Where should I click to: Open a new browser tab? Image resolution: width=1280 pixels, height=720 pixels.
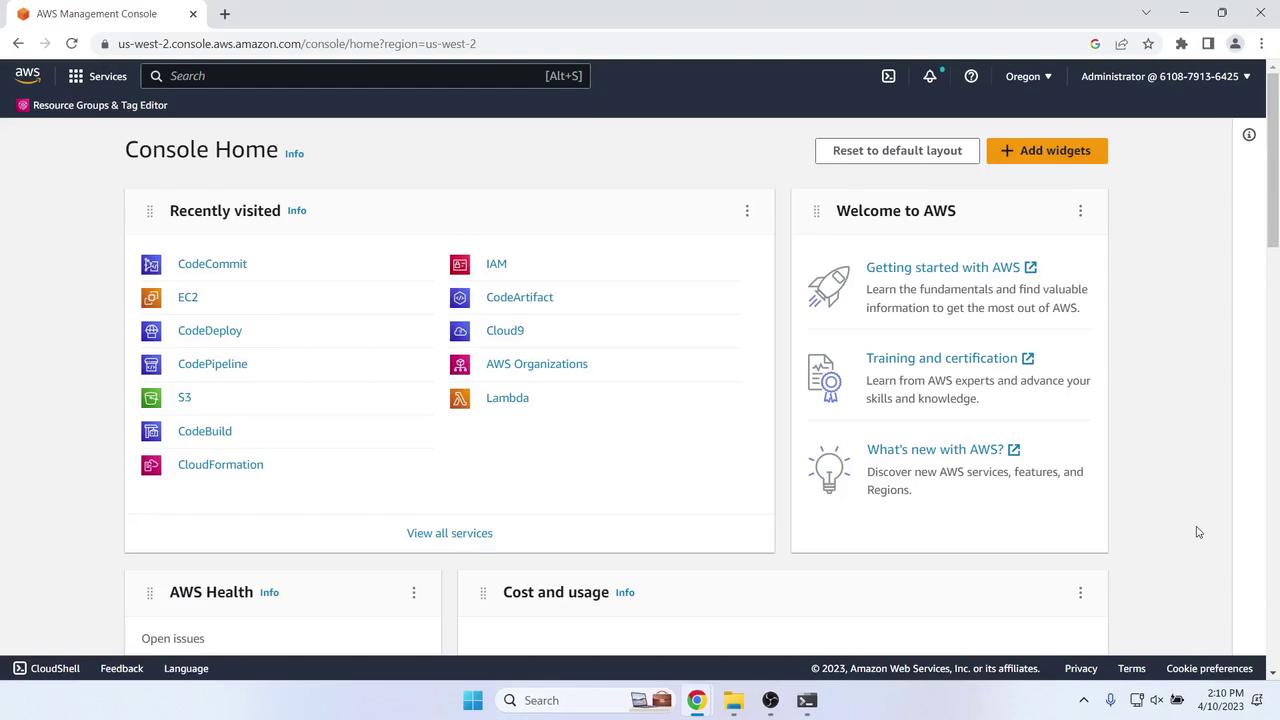click(225, 14)
